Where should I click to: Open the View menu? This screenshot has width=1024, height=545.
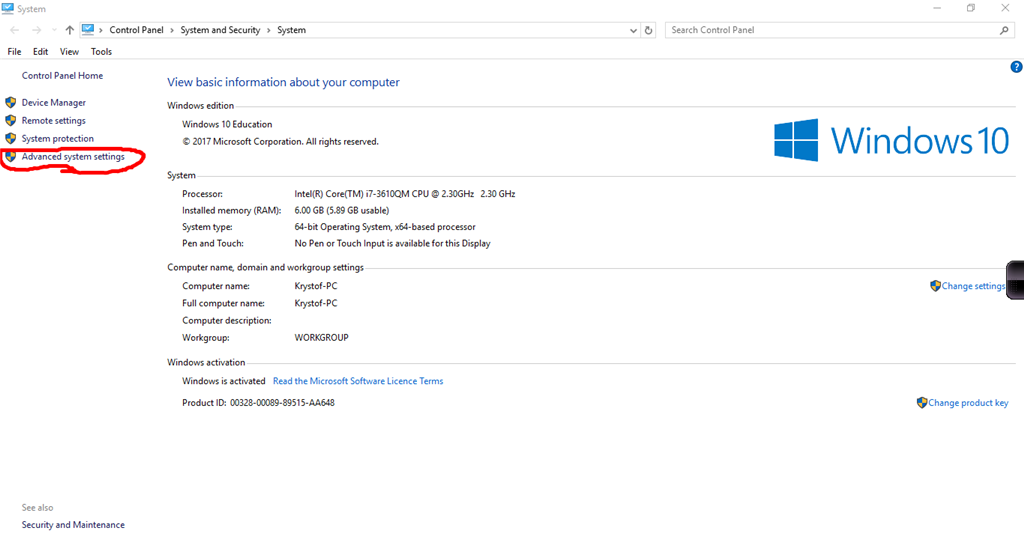coord(69,52)
